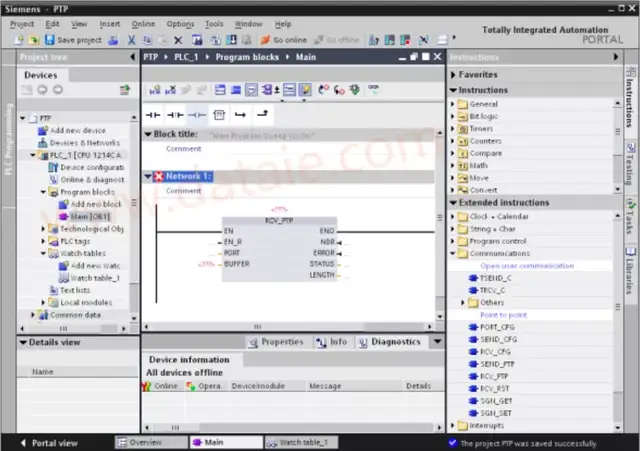Collapse the Network 1 section
The image size is (640, 451).
pyautogui.click(x=148, y=176)
